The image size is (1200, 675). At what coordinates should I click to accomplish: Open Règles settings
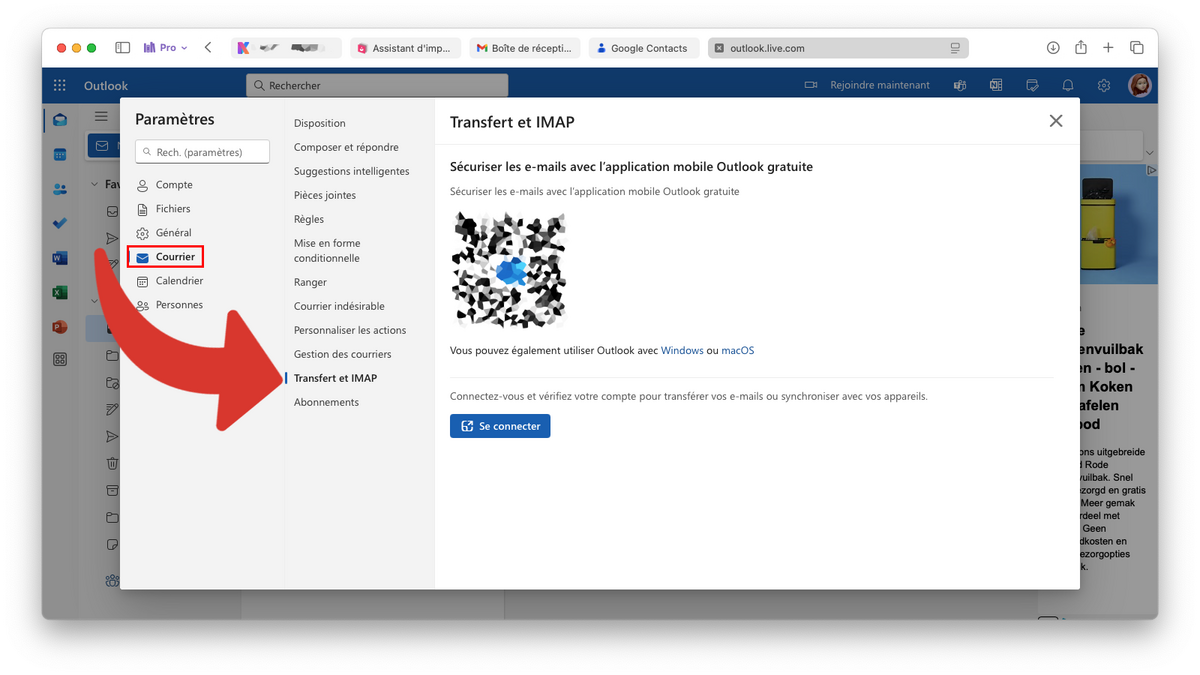coord(309,219)
